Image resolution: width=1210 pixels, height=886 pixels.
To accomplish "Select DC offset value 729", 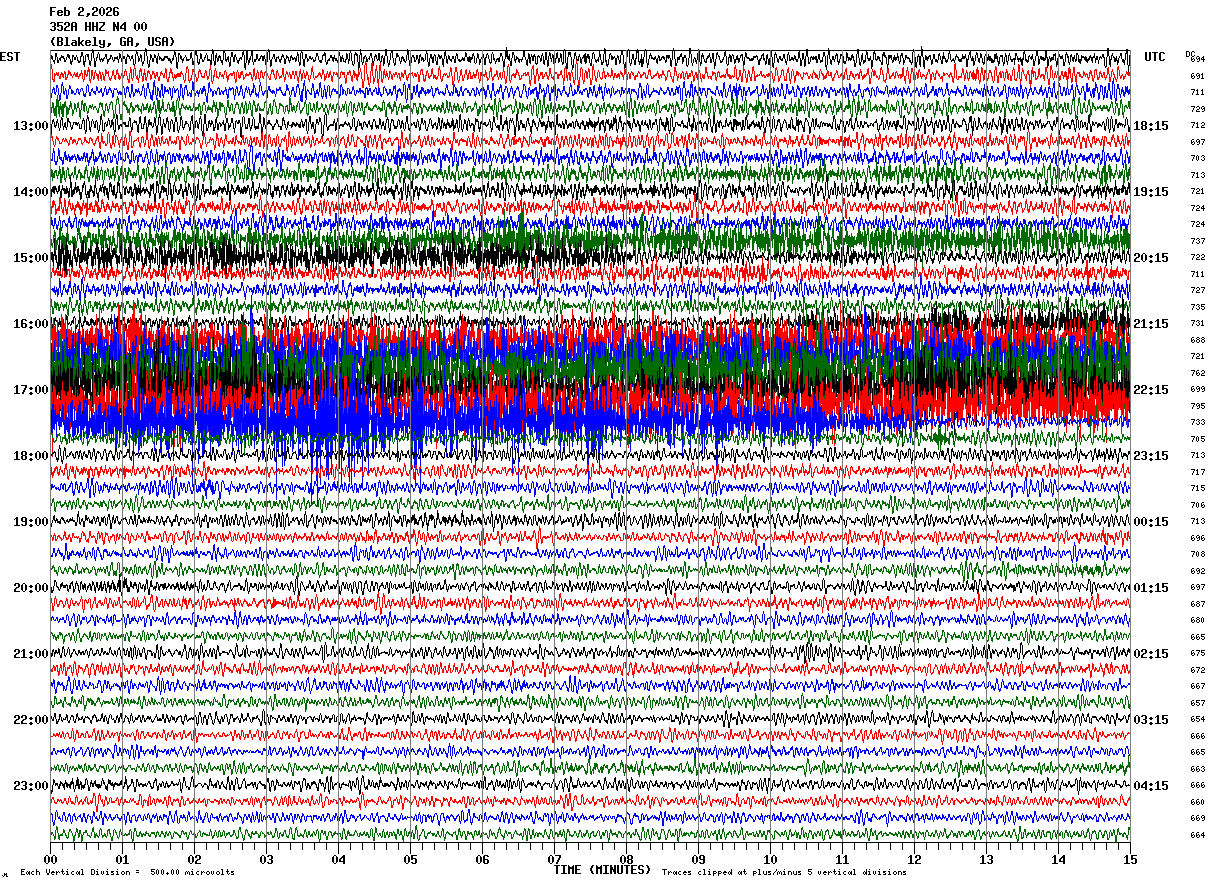I will [x=1197, y=109].
